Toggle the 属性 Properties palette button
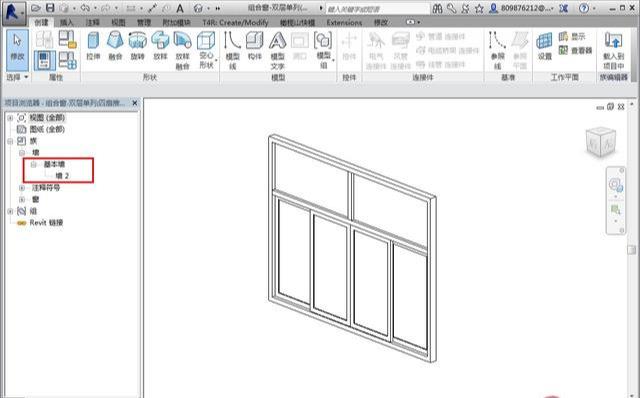The image size is (640, 398). [x=44, y=60]
